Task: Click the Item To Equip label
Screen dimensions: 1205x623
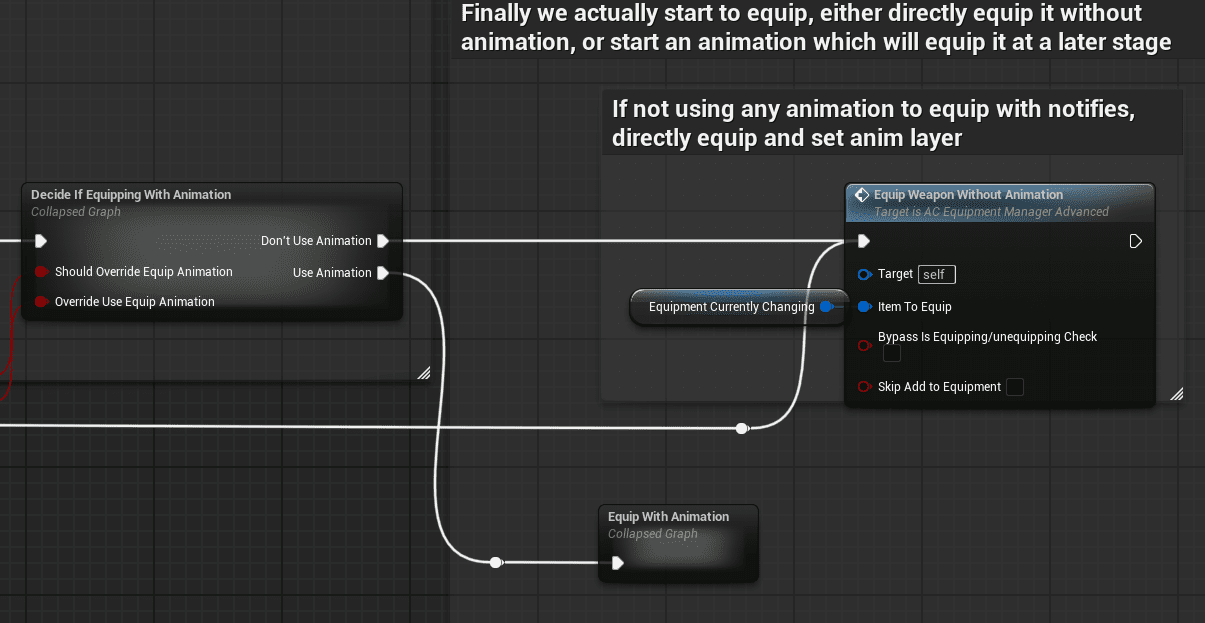Action: click(915, 307)
